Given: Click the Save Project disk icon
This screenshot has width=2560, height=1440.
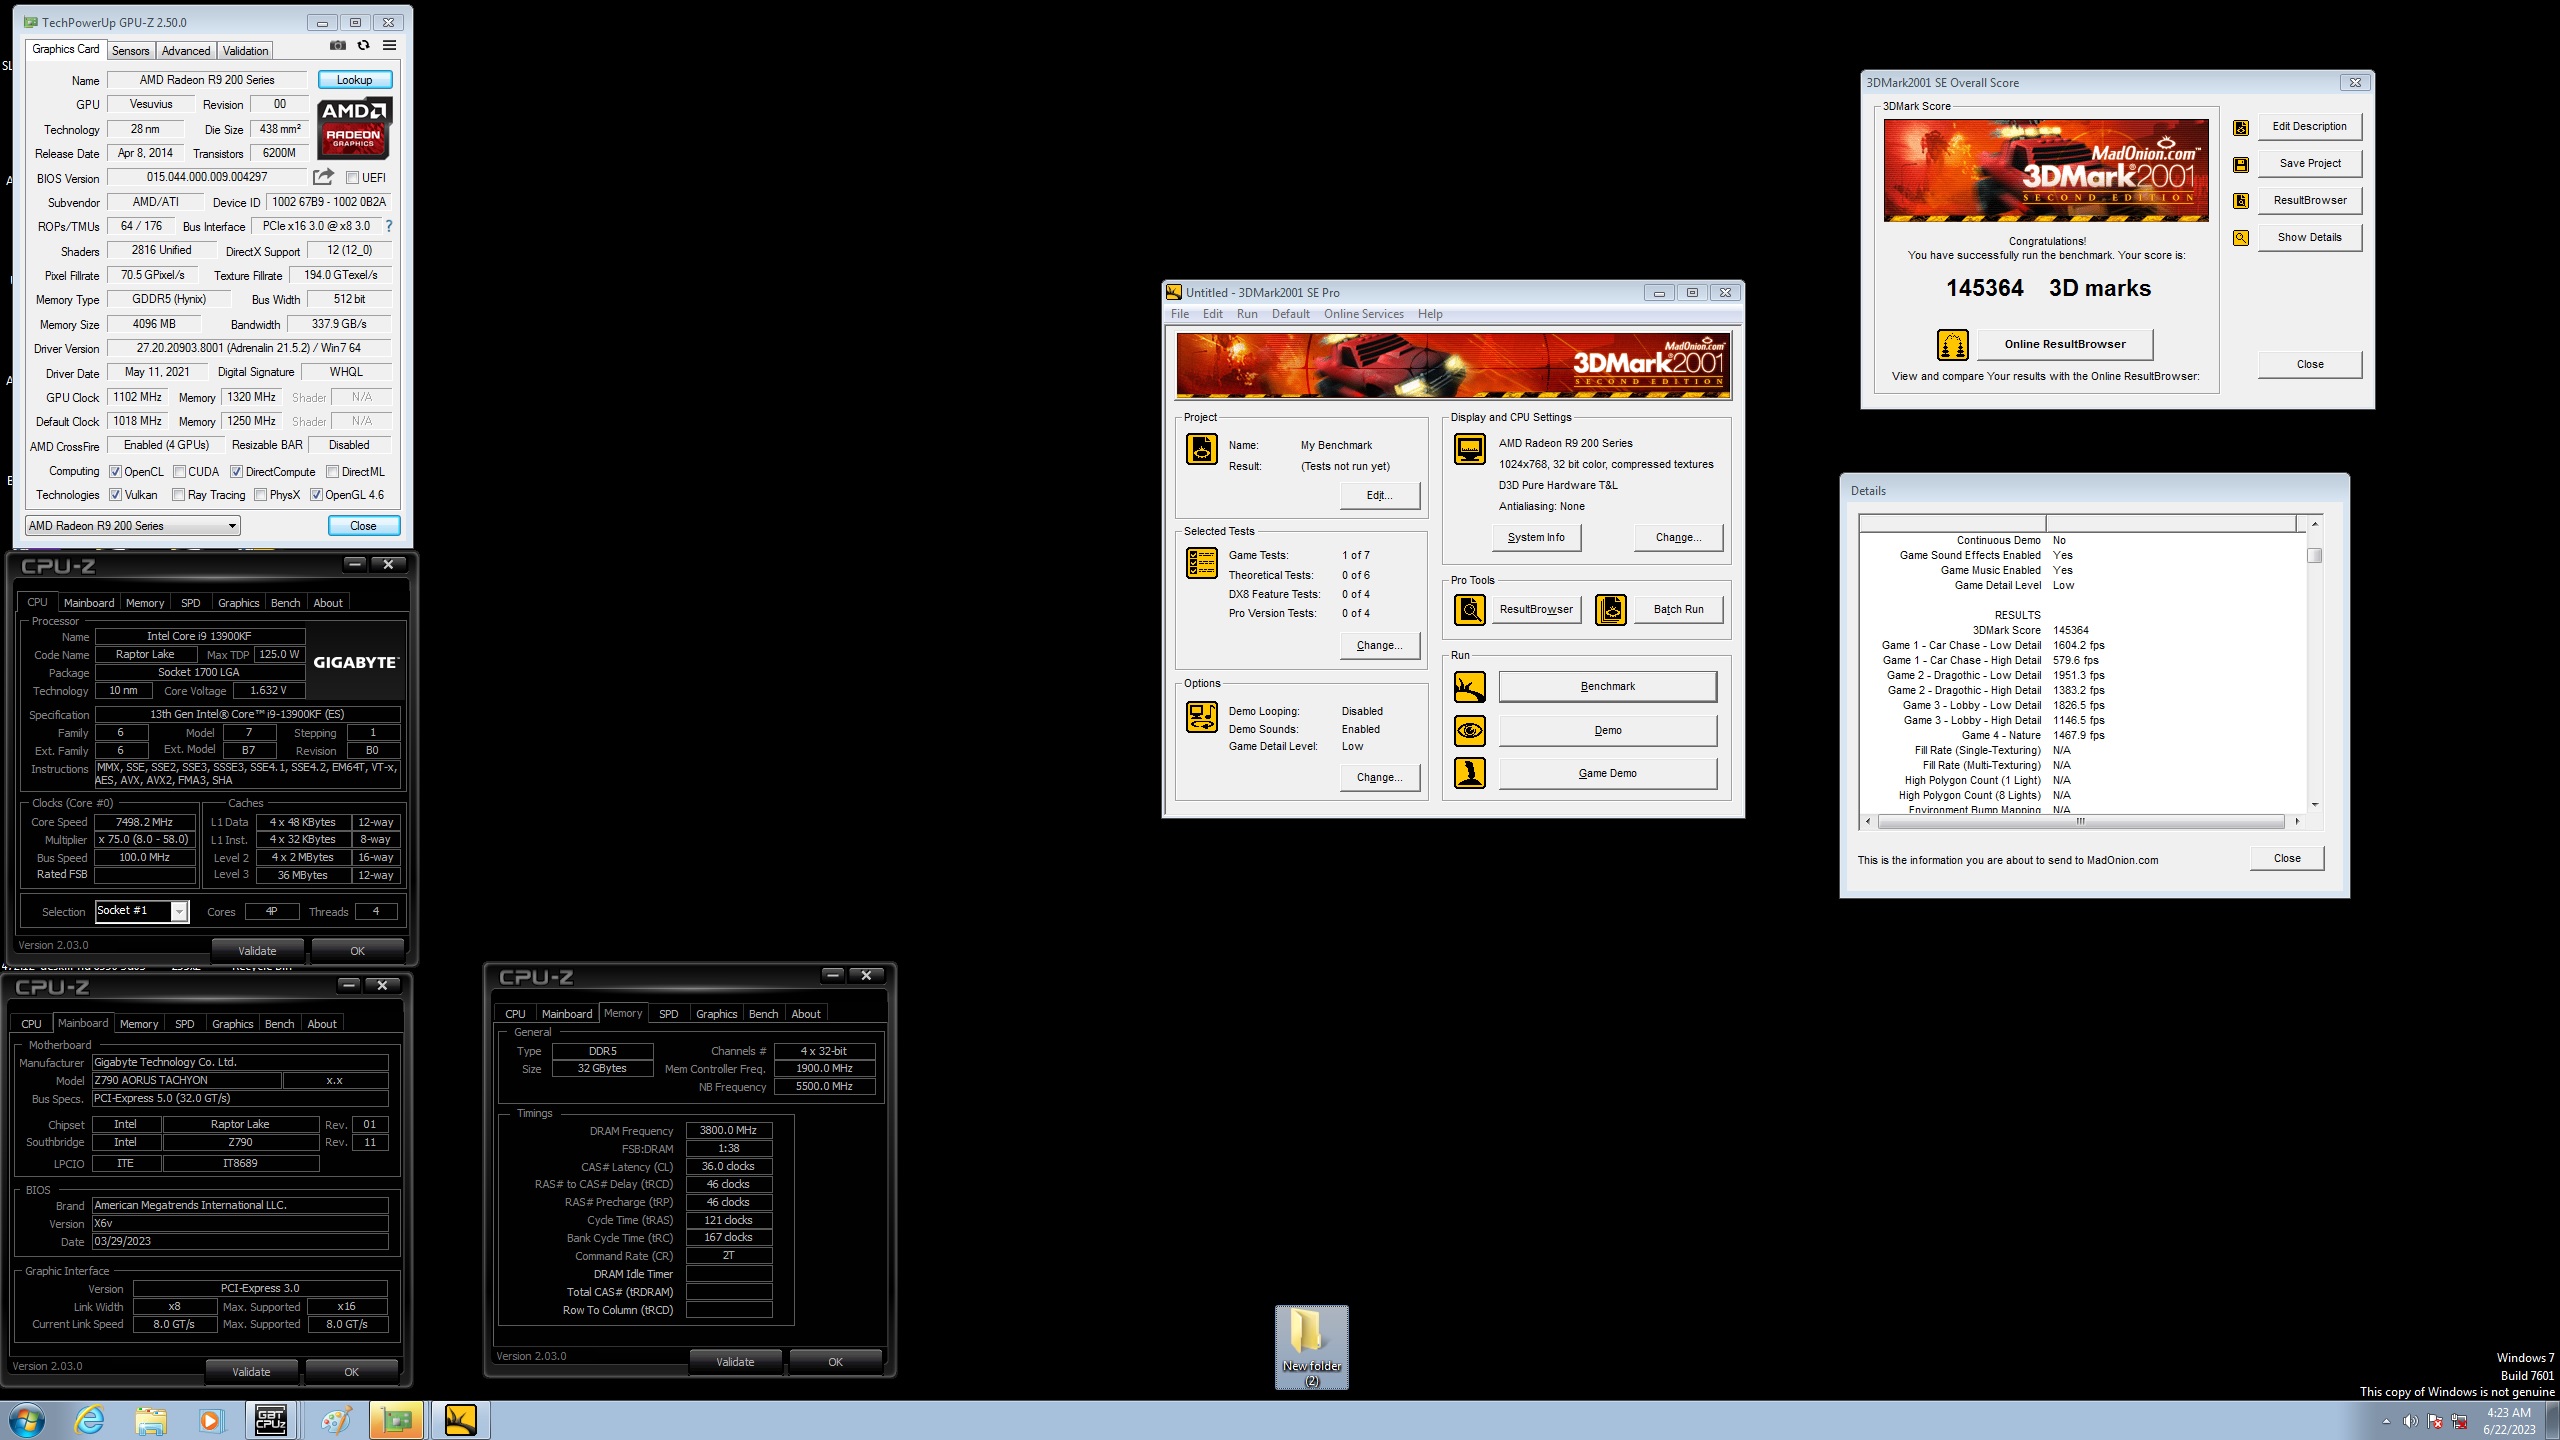Looking at the screenshot, I should tap(2241, 164).
